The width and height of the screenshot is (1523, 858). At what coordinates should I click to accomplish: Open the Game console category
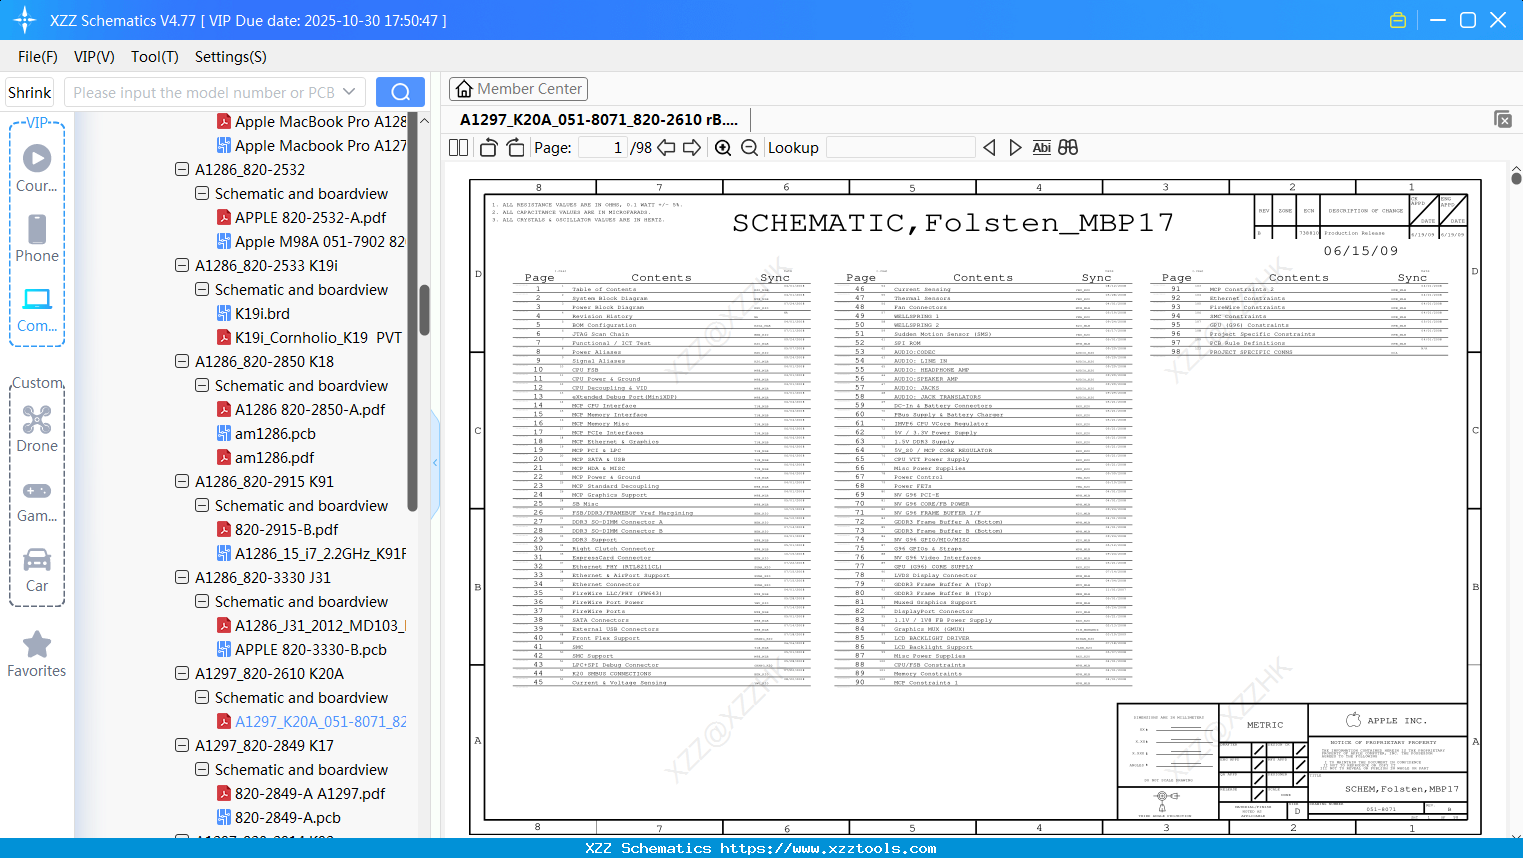[37, 501]
